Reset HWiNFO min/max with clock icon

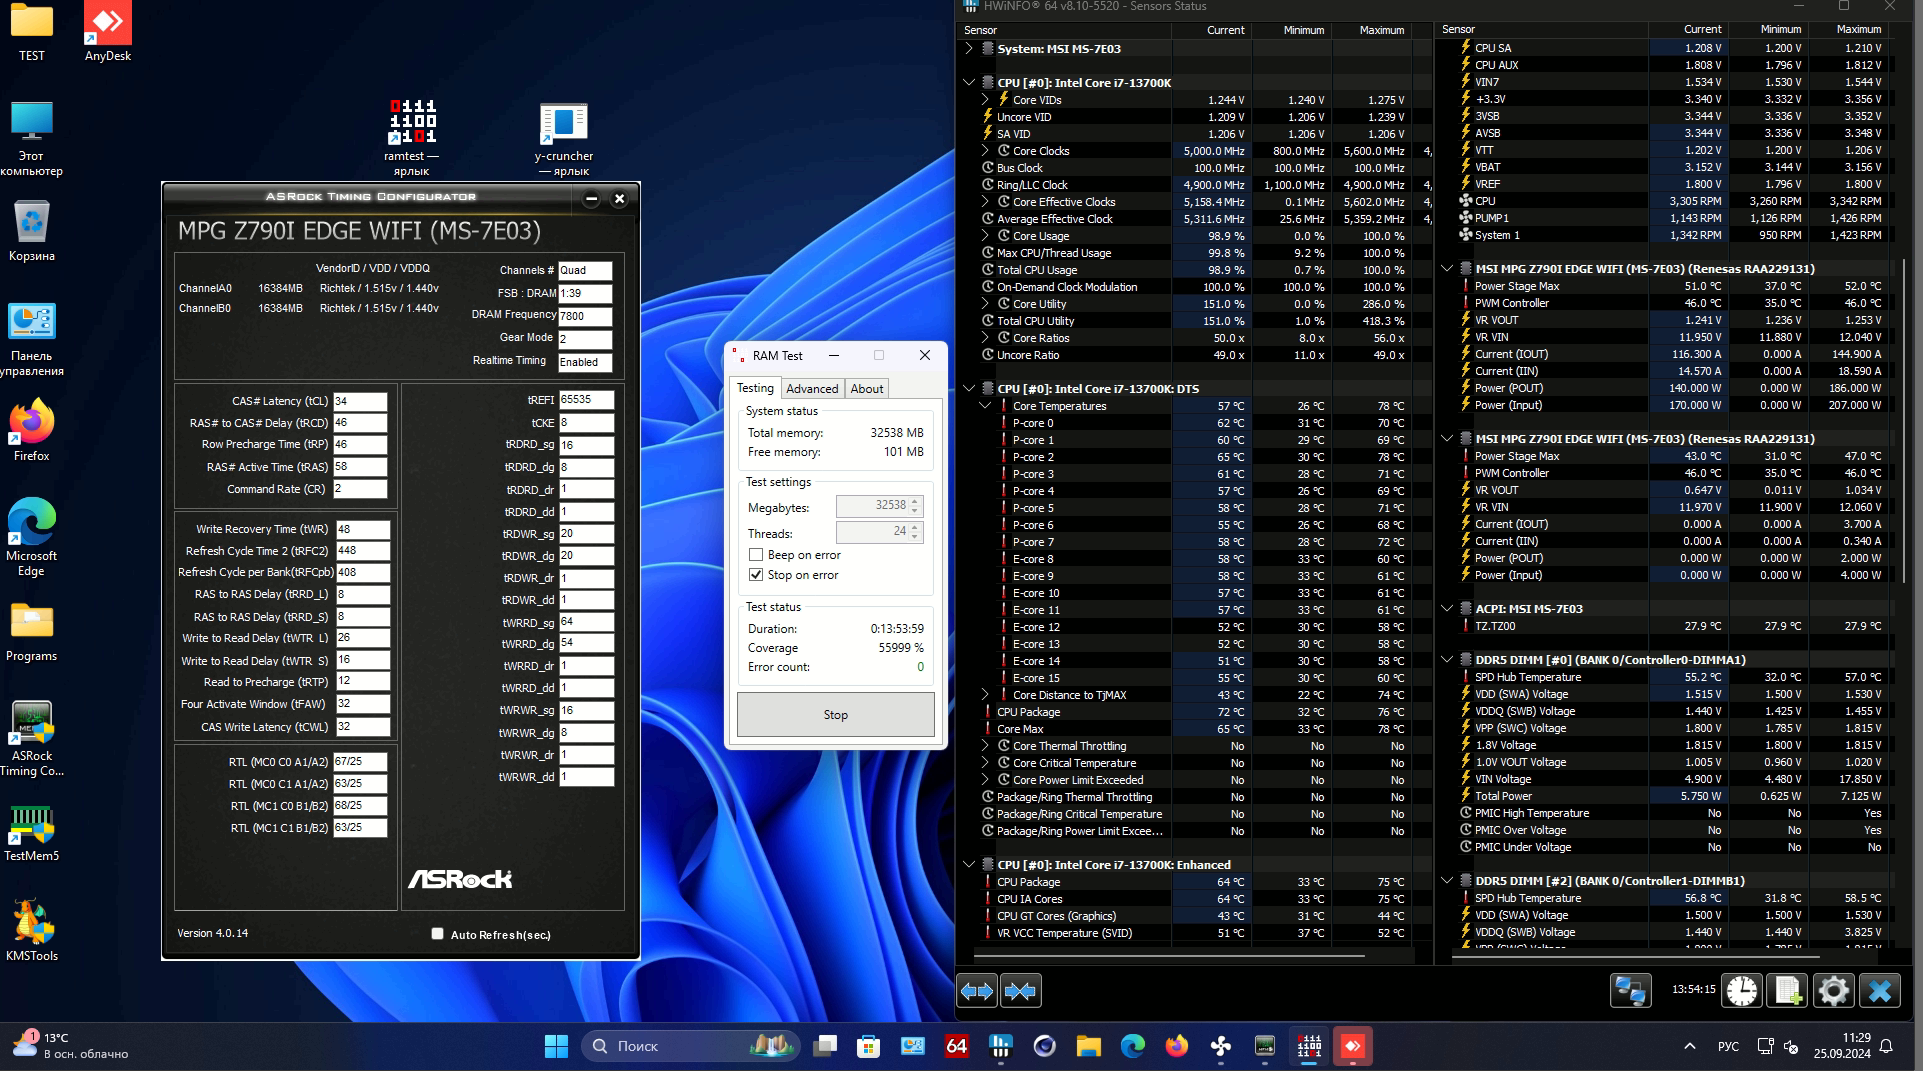coord(1742,991)
